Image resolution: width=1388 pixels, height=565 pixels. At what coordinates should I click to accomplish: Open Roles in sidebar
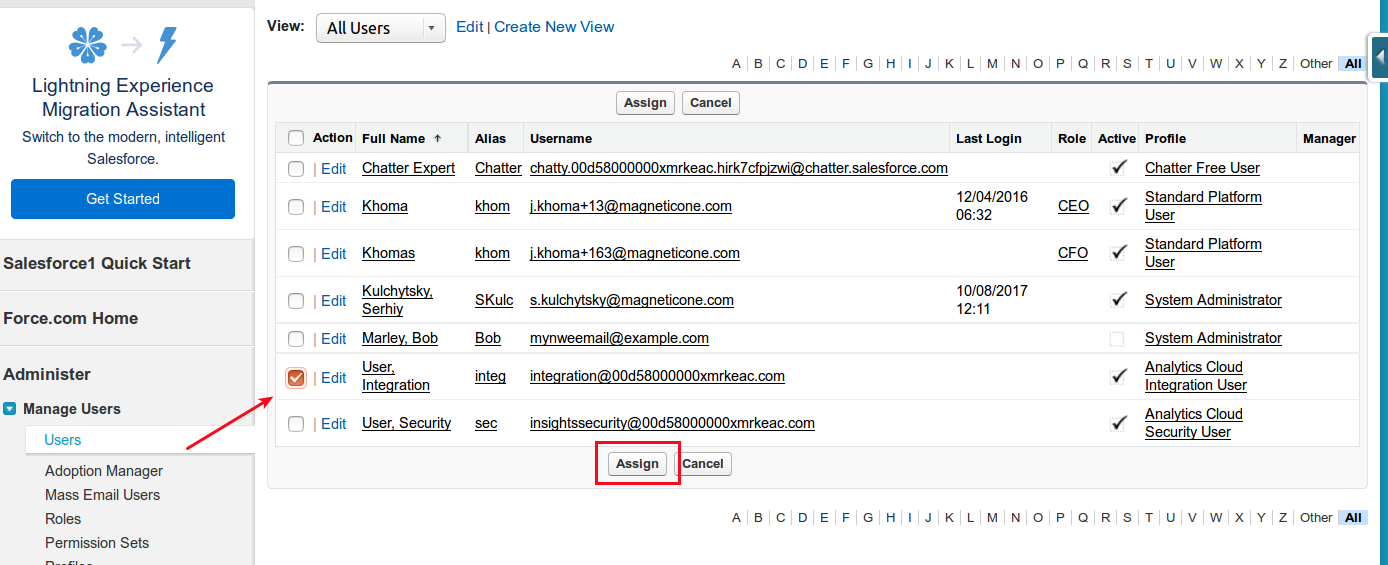coord(63,519)
